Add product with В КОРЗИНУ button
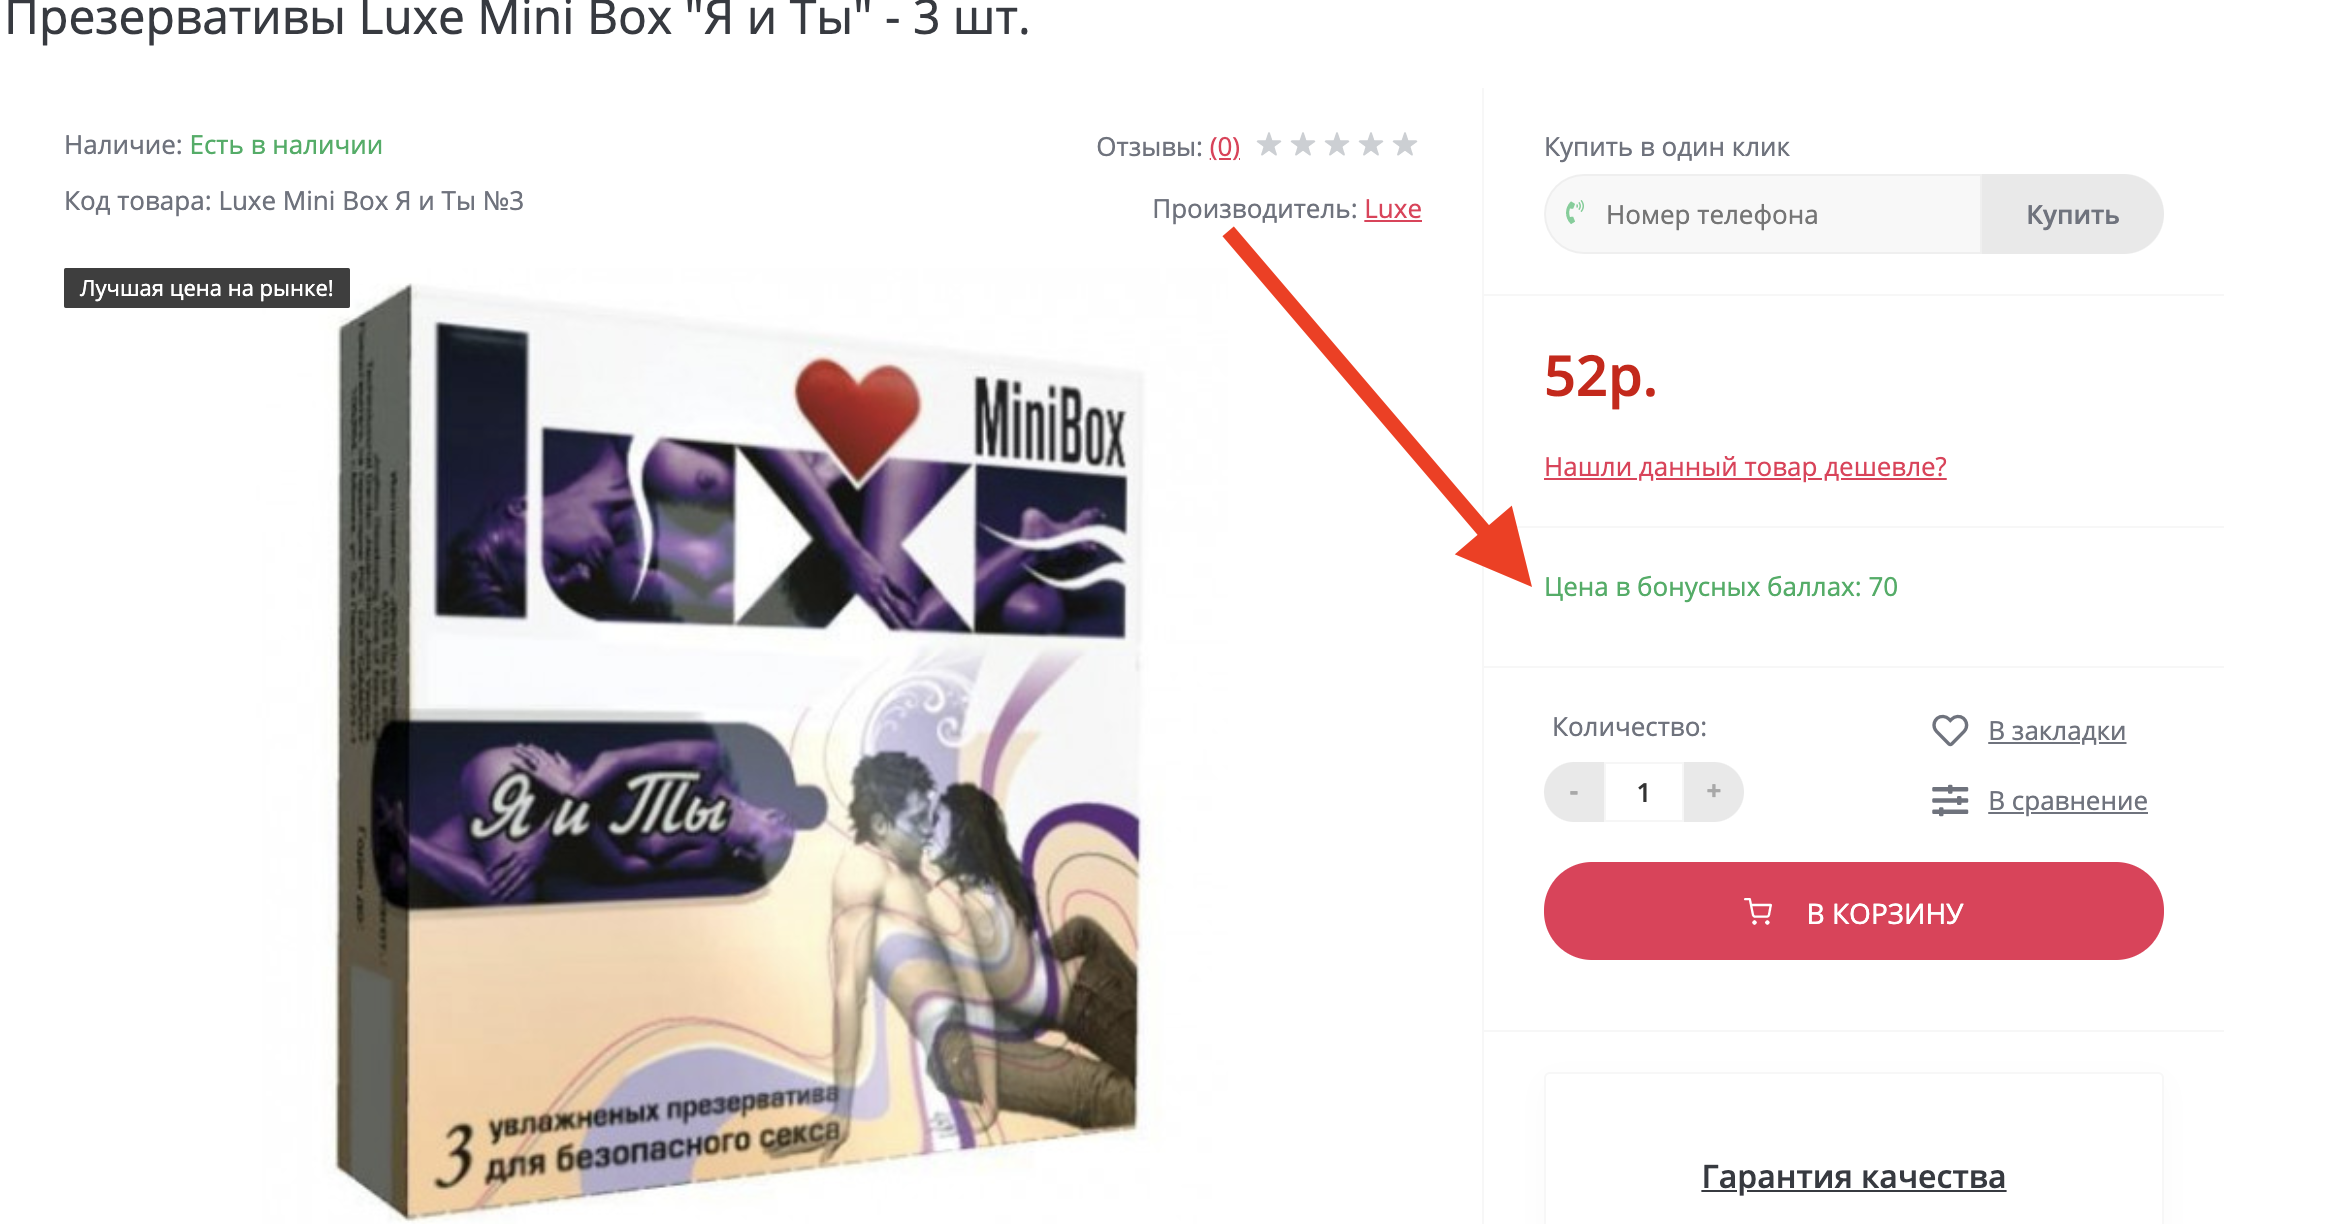Screen dimensions: 2334x1224 (1853, 911)
